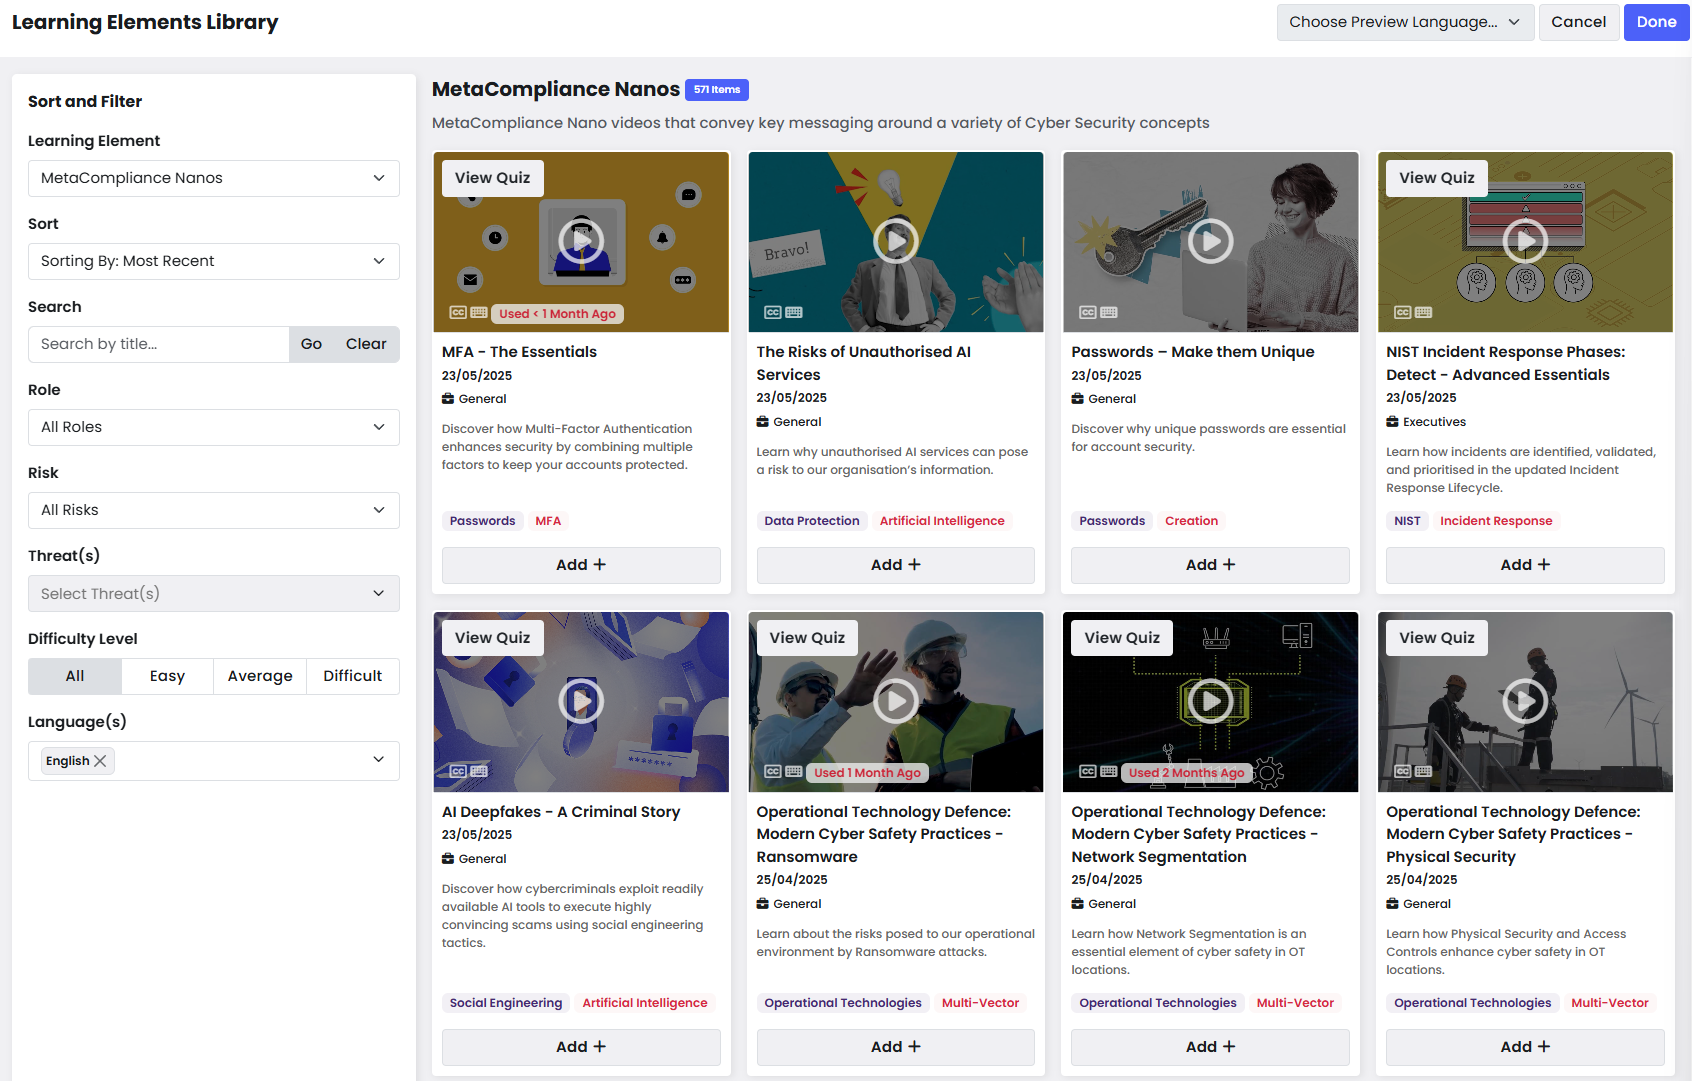Viewport: 1692px width, 1081px height.
Task: Set difficulty level to All
Action: 75,676
